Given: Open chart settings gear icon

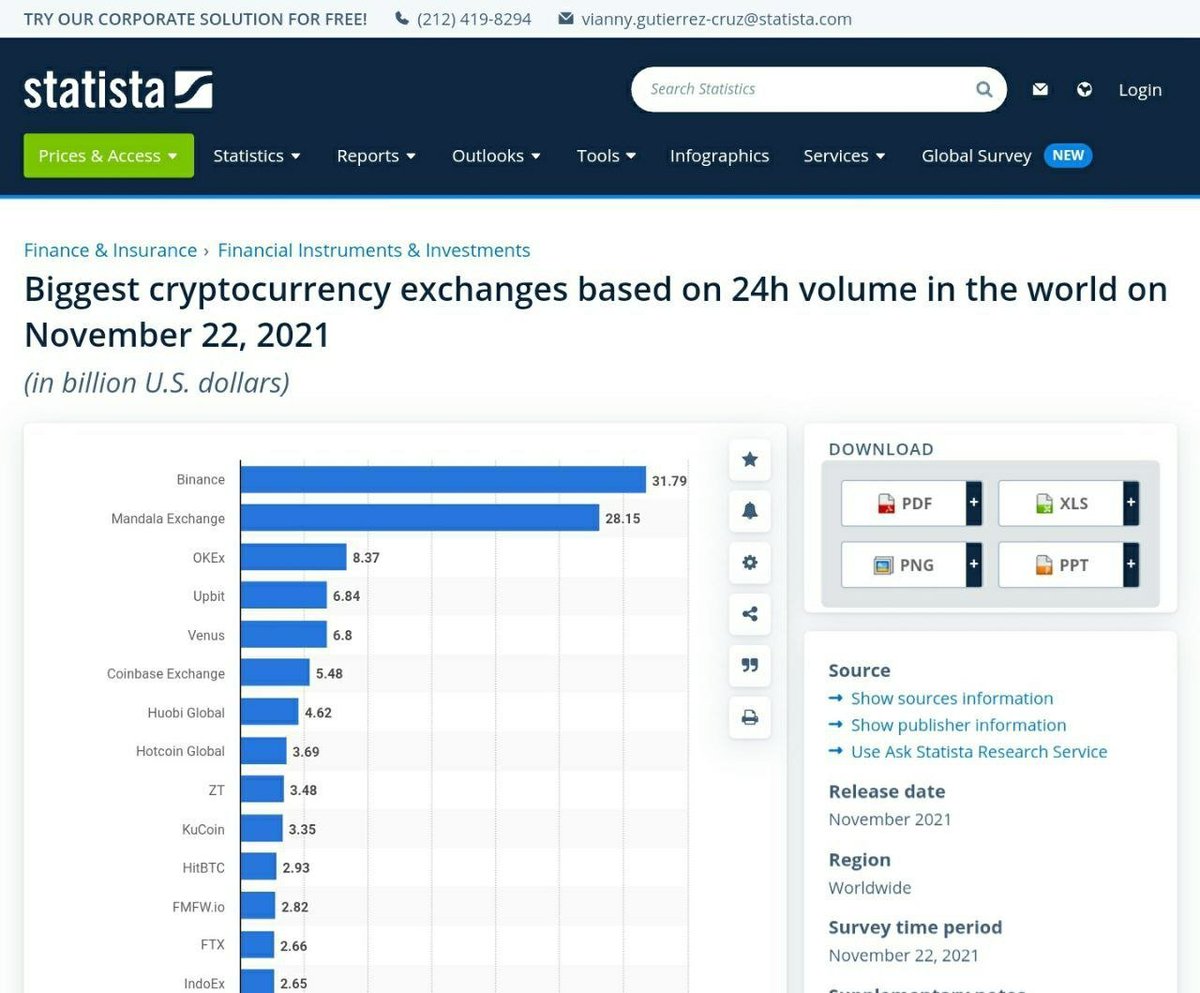Looking at the screenshot, I should (x=750, y=562).
